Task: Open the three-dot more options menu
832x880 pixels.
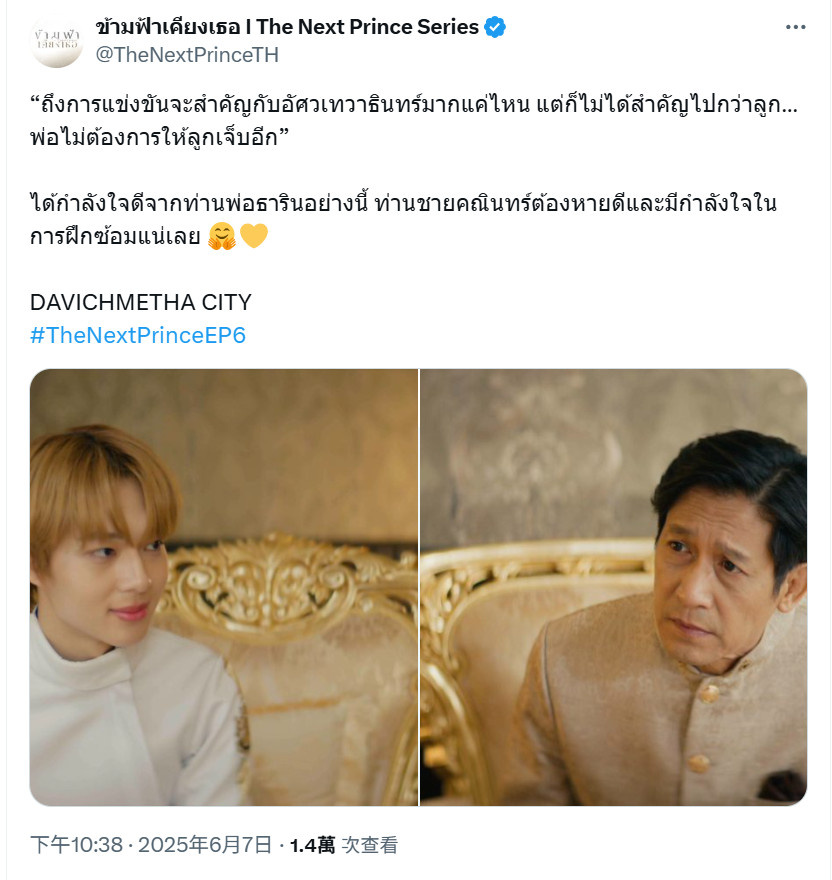Action: coord(795,27)
